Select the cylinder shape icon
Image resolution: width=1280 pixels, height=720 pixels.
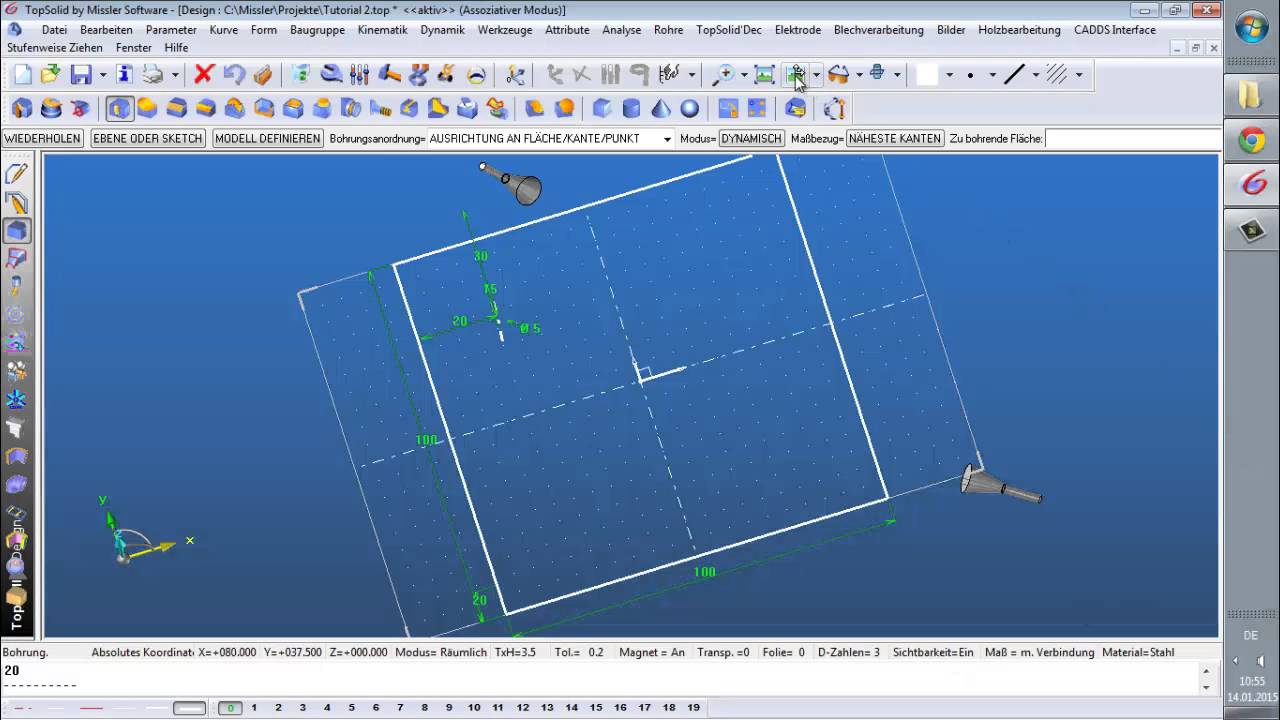point(631,108)
